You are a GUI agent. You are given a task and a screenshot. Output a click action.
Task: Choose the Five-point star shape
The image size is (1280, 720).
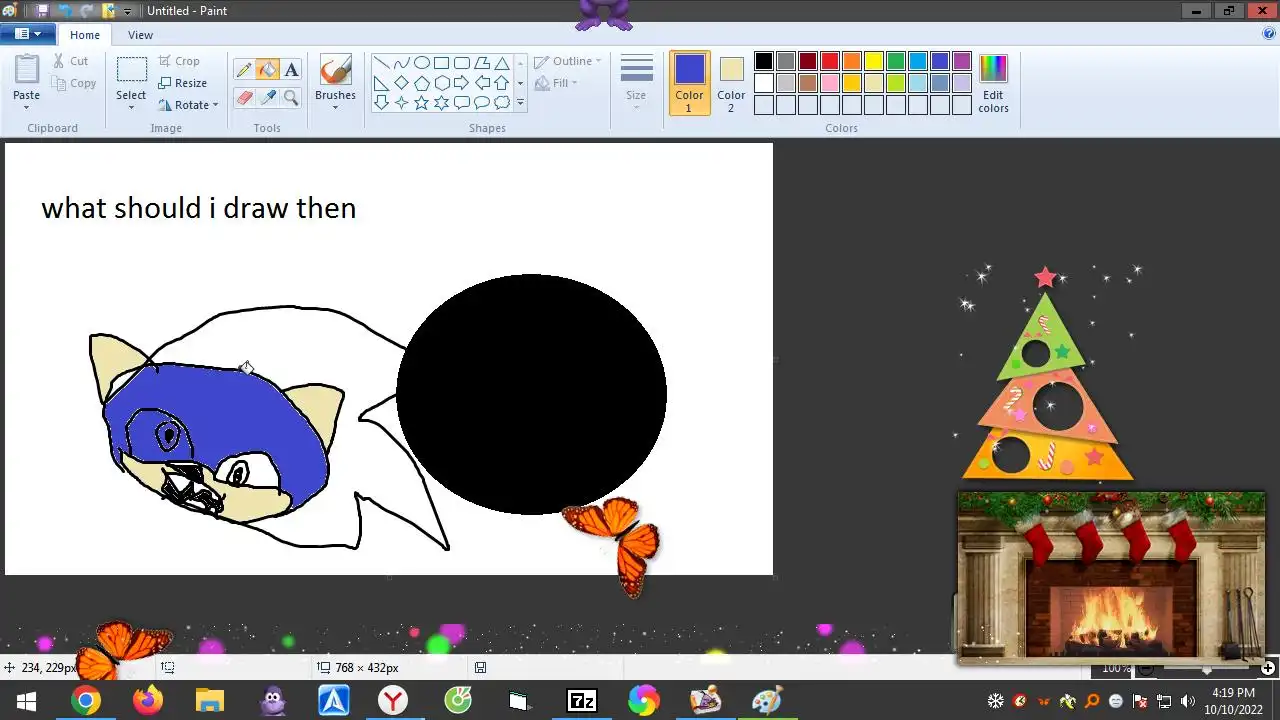point(421,102)
